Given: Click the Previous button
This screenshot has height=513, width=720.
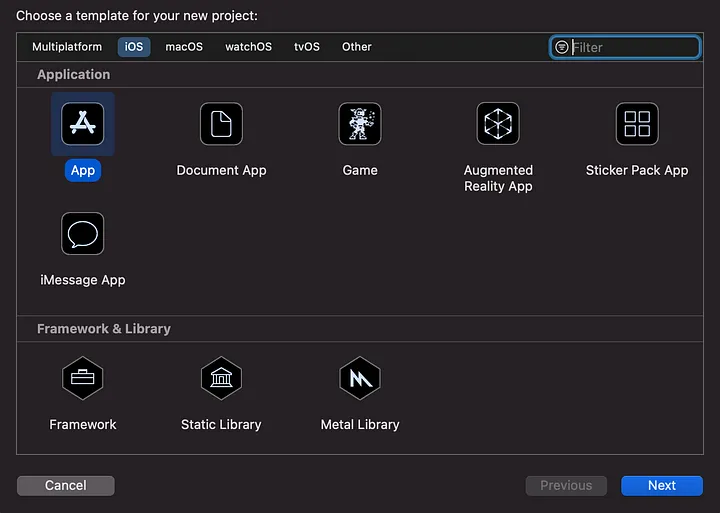Looking at the screenshot, I should [x=566, y=485].
